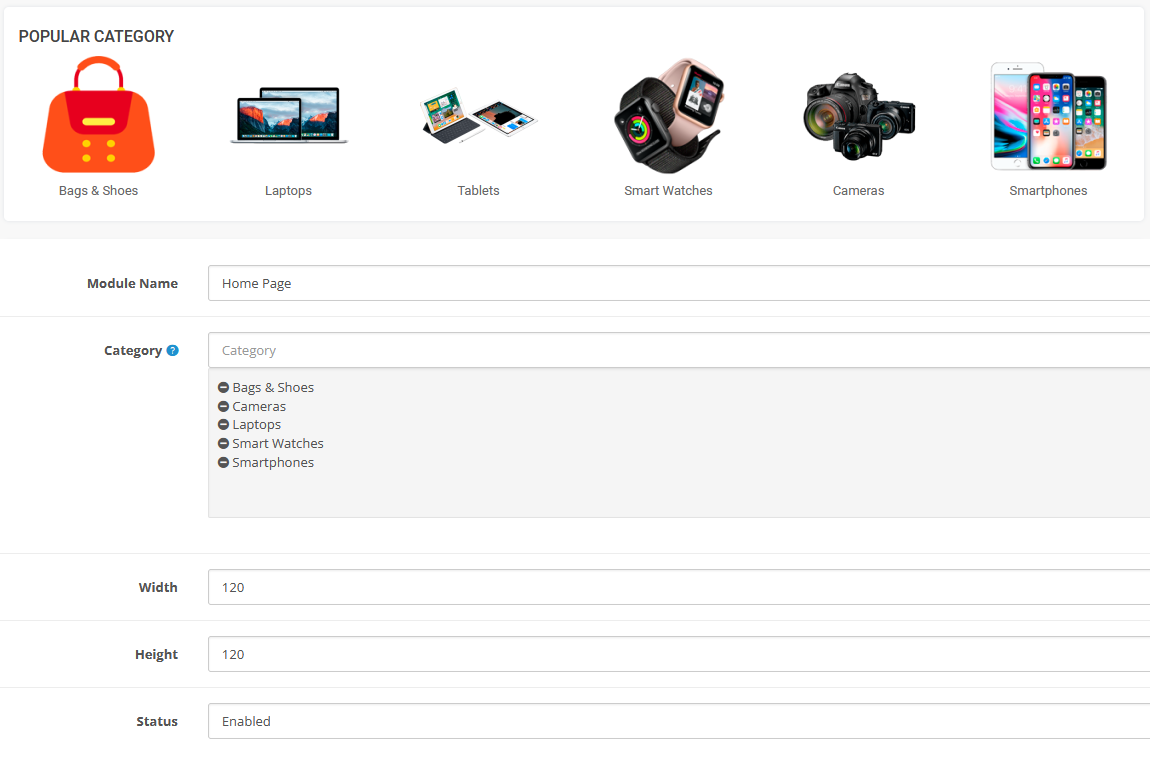The image size is (1150, 757).
Task: Click the Category help tooltip icon
Action: [x=173, y=351]
